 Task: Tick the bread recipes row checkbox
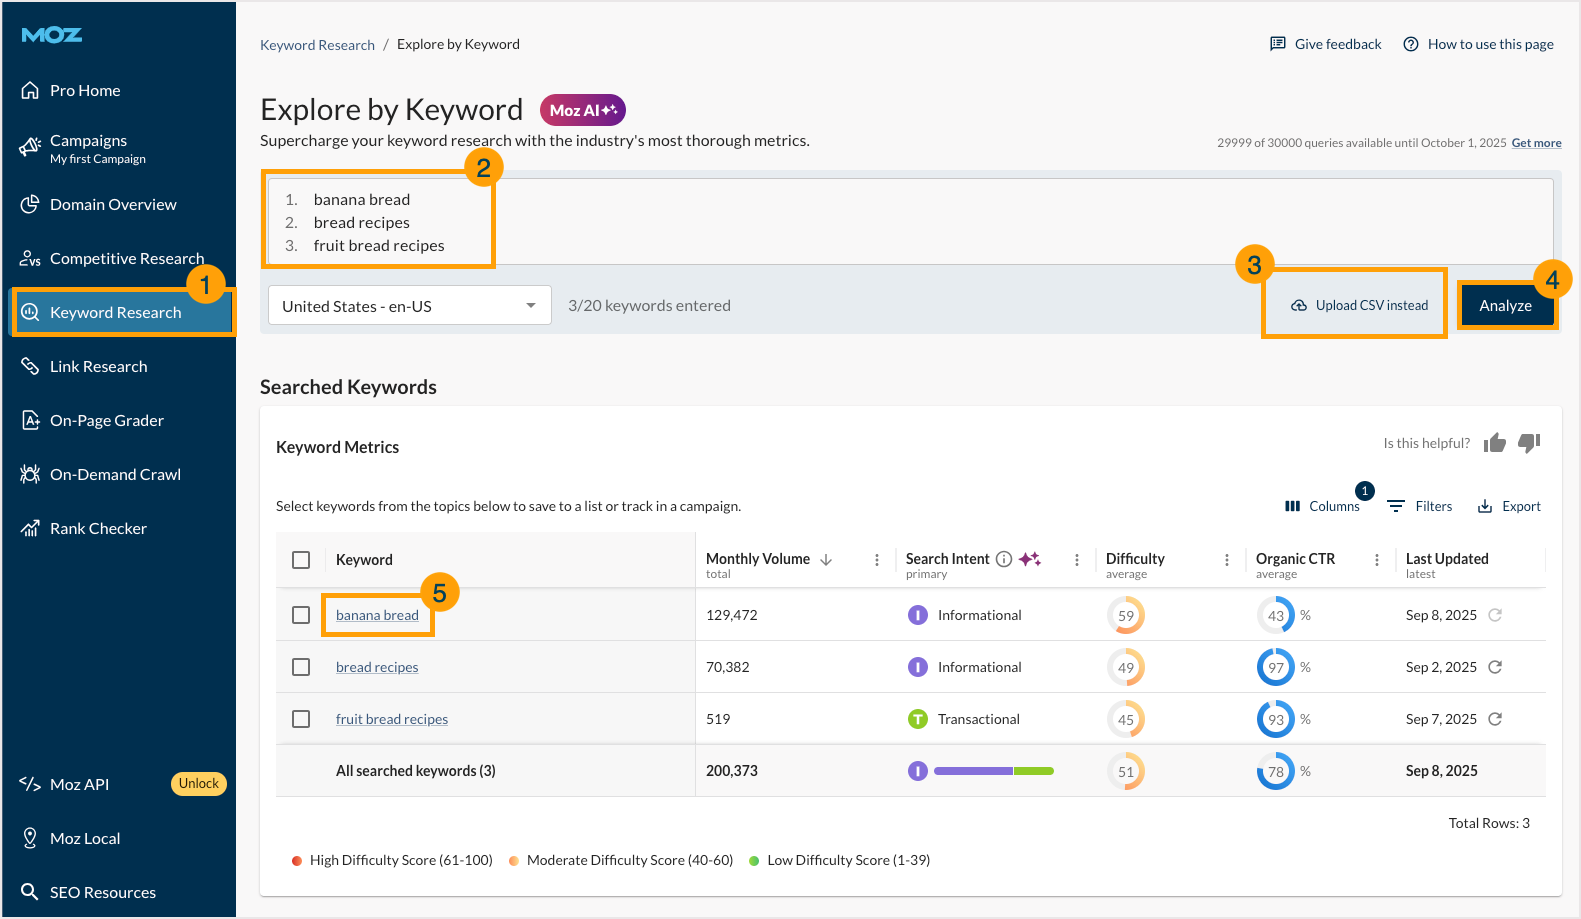301,667
